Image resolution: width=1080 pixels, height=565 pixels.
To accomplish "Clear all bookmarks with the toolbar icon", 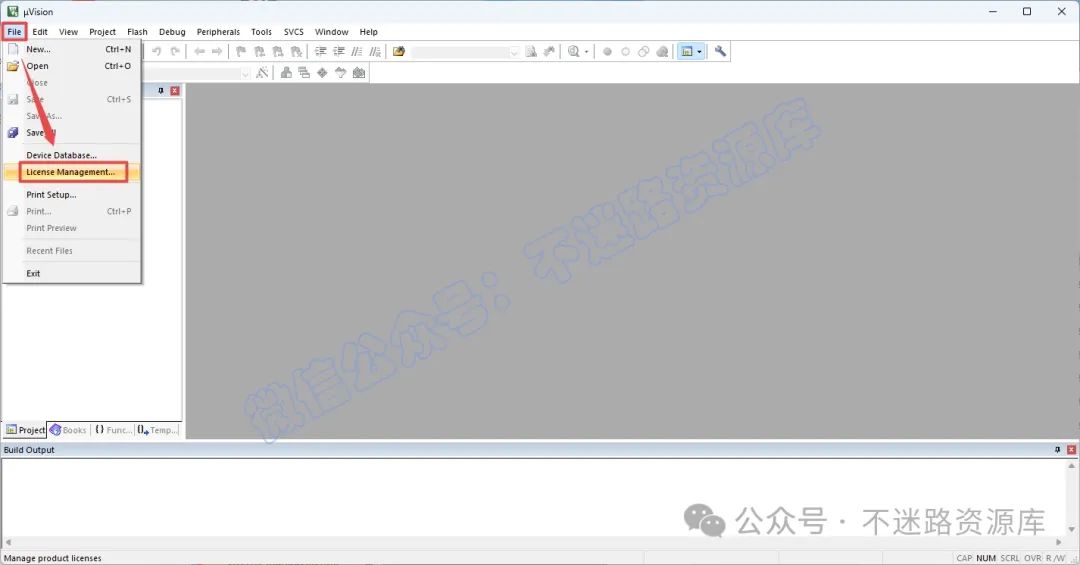I will pyautogui.click(x=296, y=52).
